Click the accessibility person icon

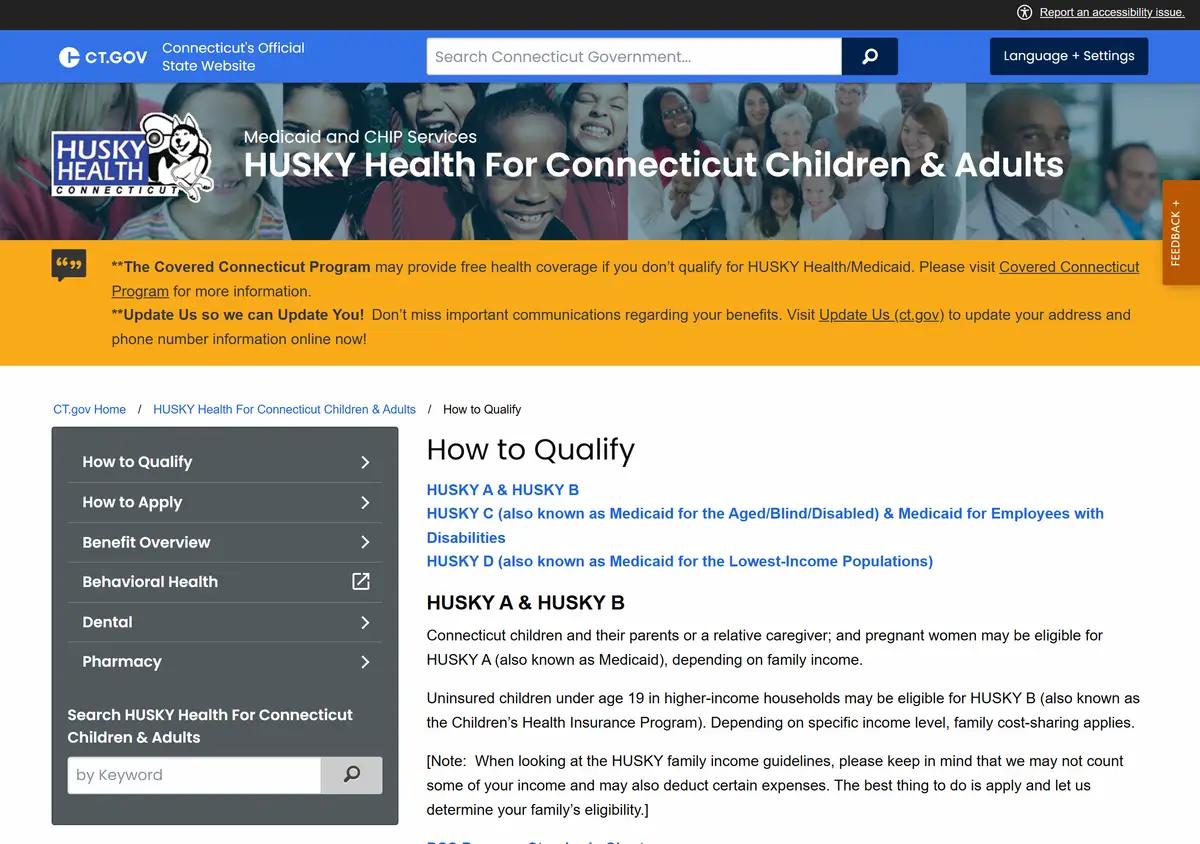tap(1025, 12)
